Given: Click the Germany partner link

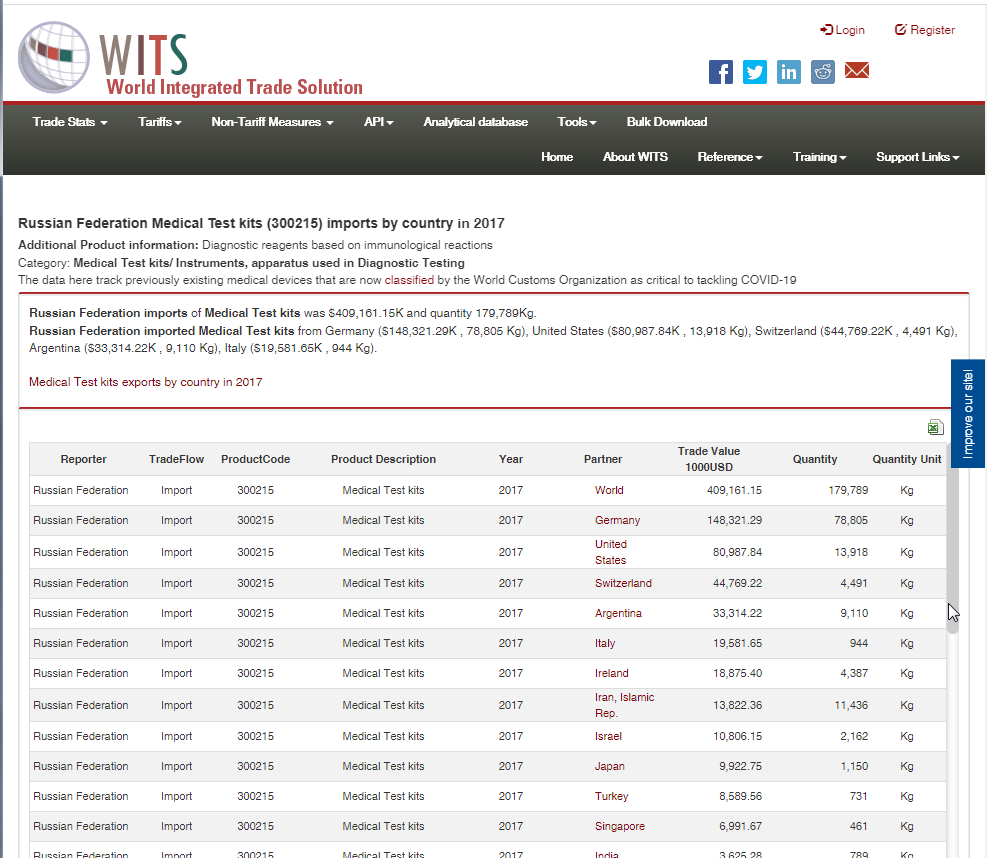Looking at the screenshot, I should (618, 521).
